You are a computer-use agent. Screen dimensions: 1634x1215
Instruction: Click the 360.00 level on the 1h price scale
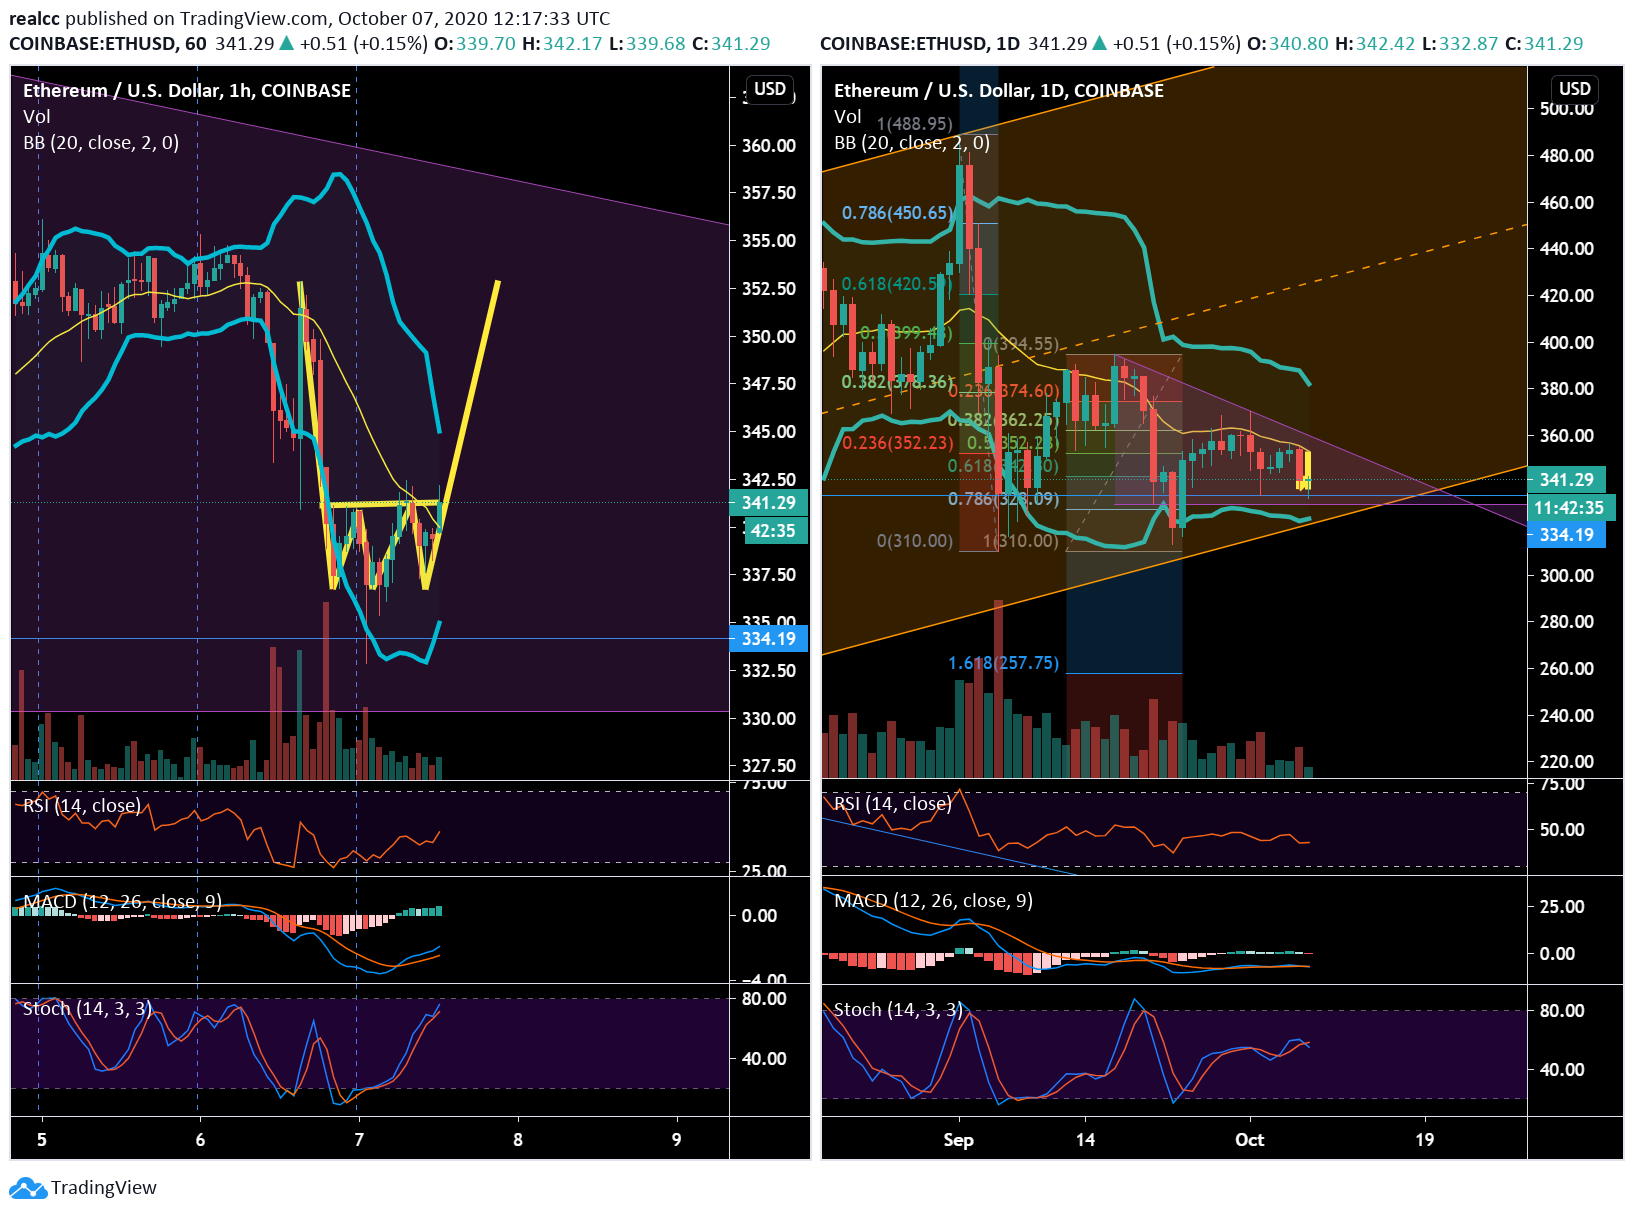tap(769, 146)
